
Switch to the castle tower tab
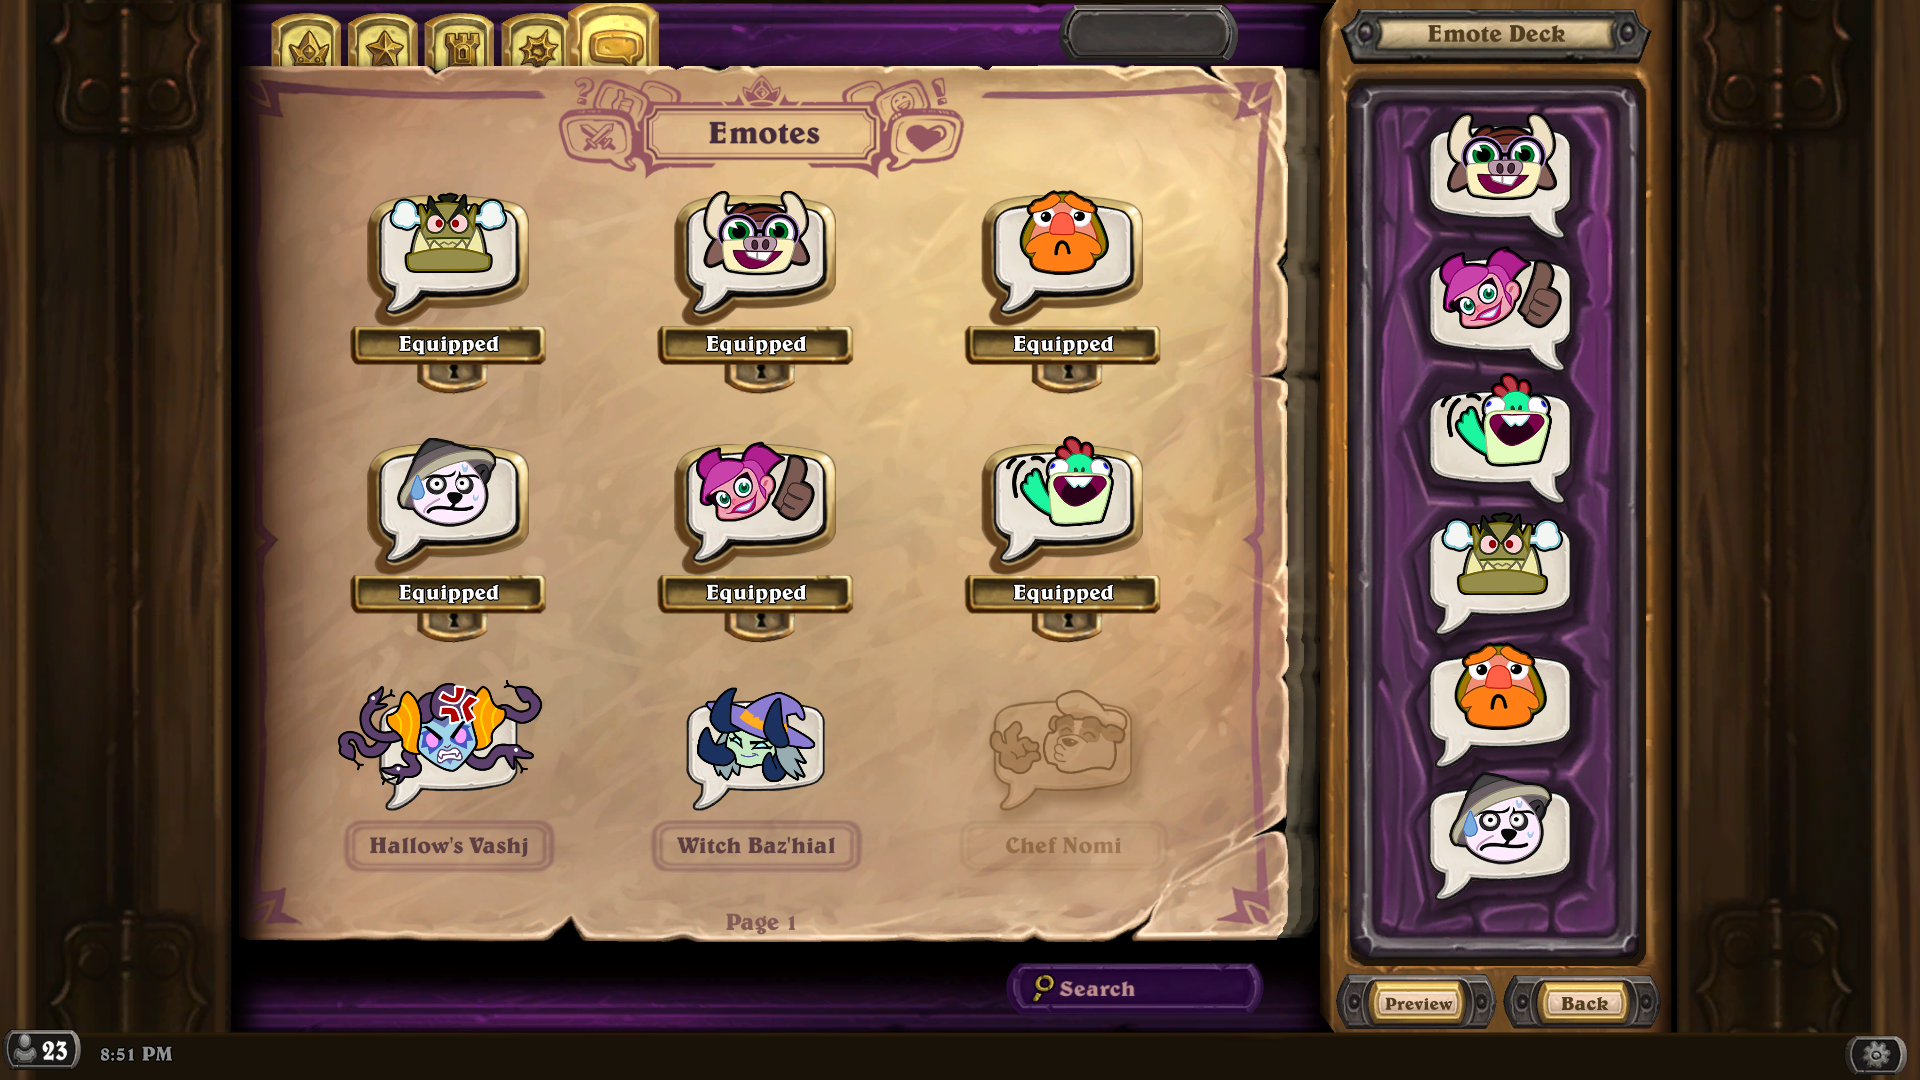460,43
